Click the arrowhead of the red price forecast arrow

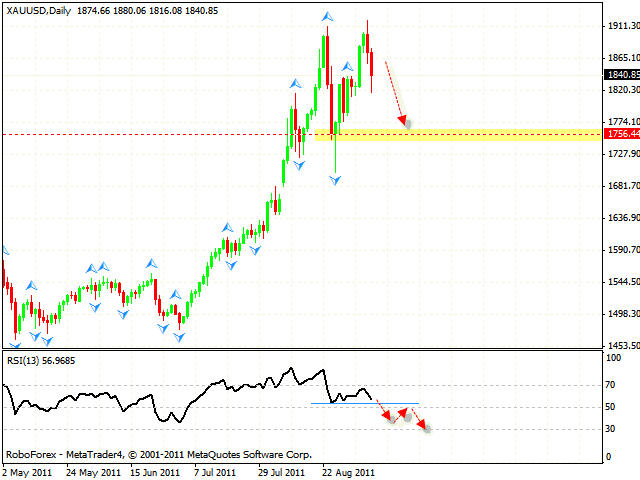pyautogui.click(x=405, y=123)
